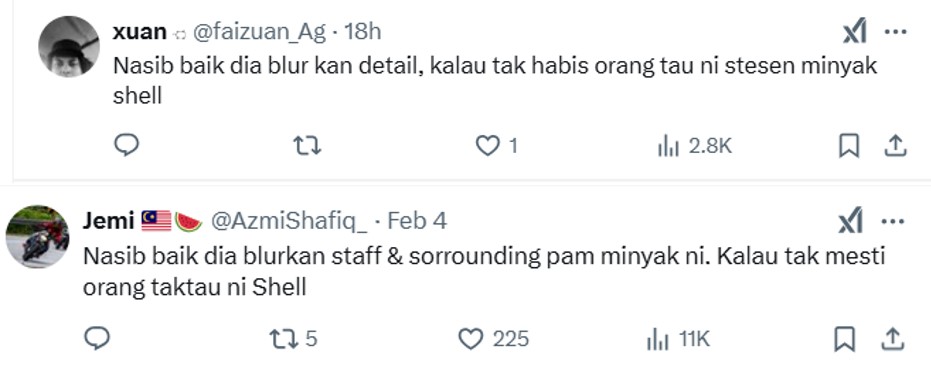The width and height of the screenshot is (931, 367).
Task: Open Grok icon on Jemi's tweet
Action: pos(850,222)
